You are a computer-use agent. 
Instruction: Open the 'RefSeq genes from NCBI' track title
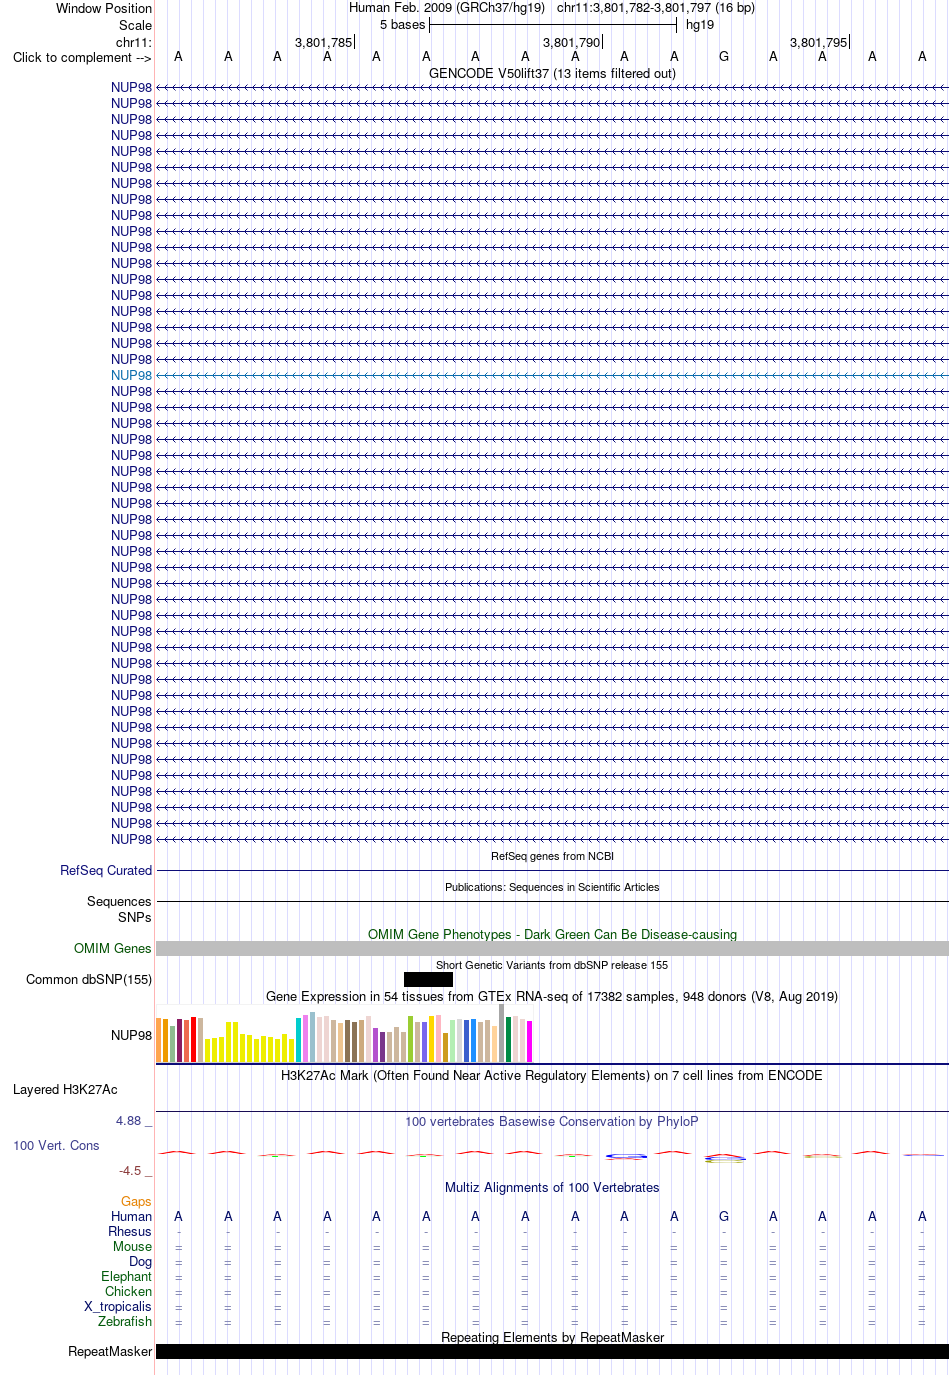click(552, 856)
